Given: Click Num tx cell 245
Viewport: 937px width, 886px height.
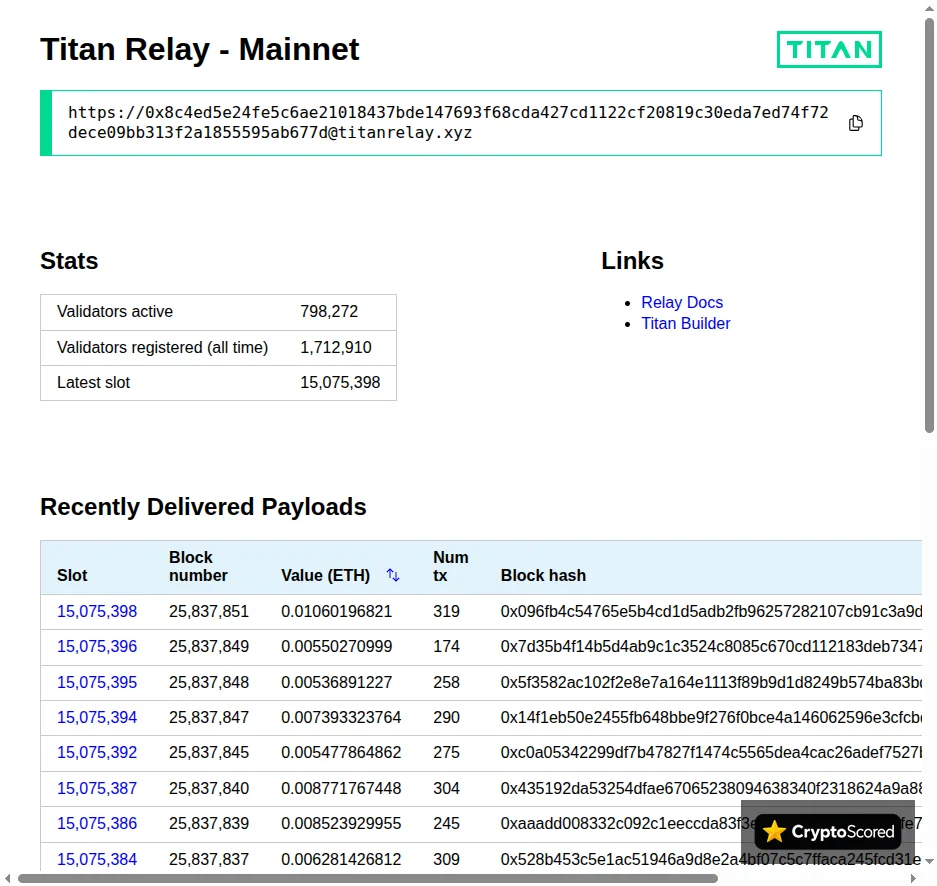Looking at the screenshot, I should click(x=446, y=823).
